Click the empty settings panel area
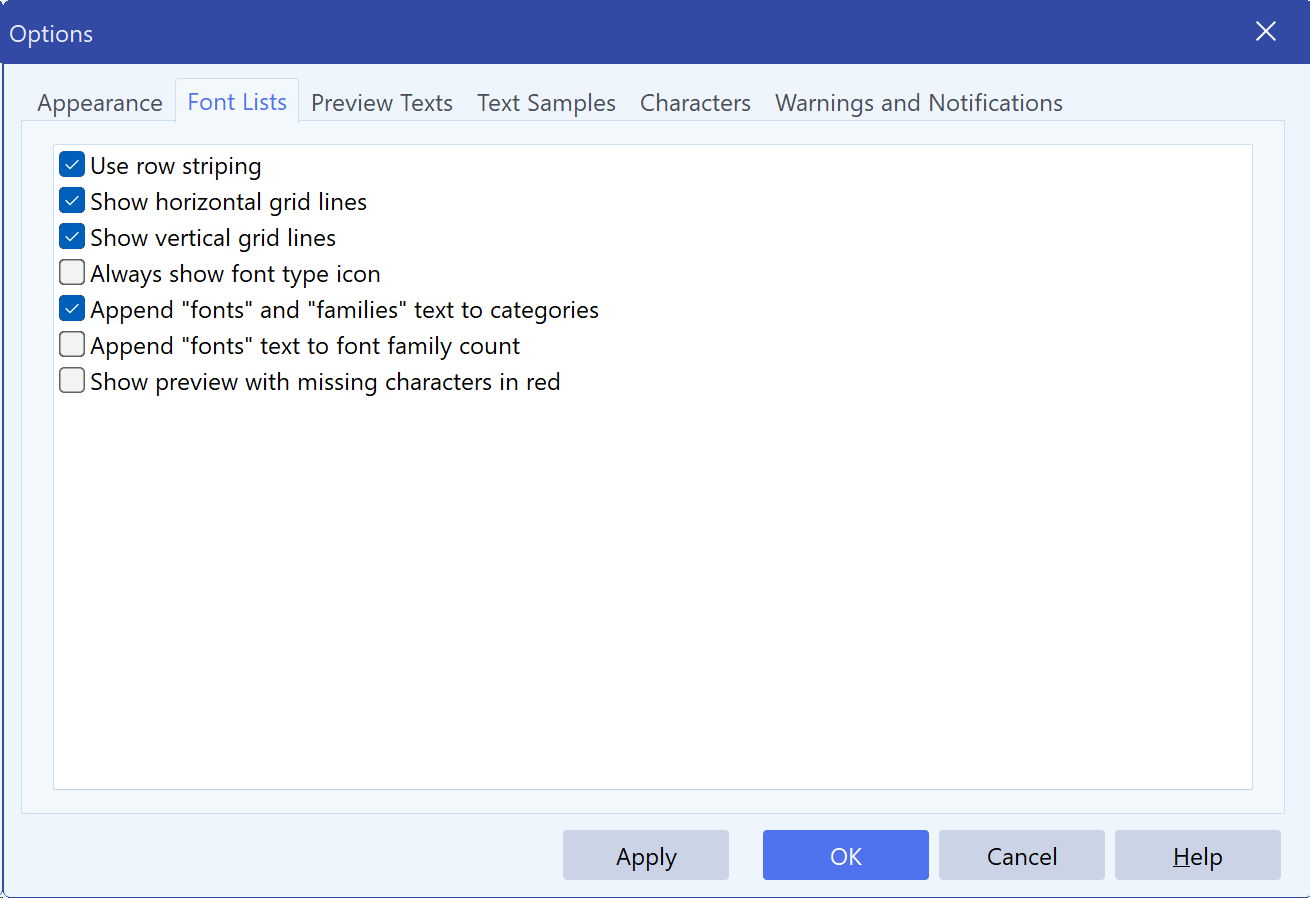The image size is (1310, 898). pos(650,600)
